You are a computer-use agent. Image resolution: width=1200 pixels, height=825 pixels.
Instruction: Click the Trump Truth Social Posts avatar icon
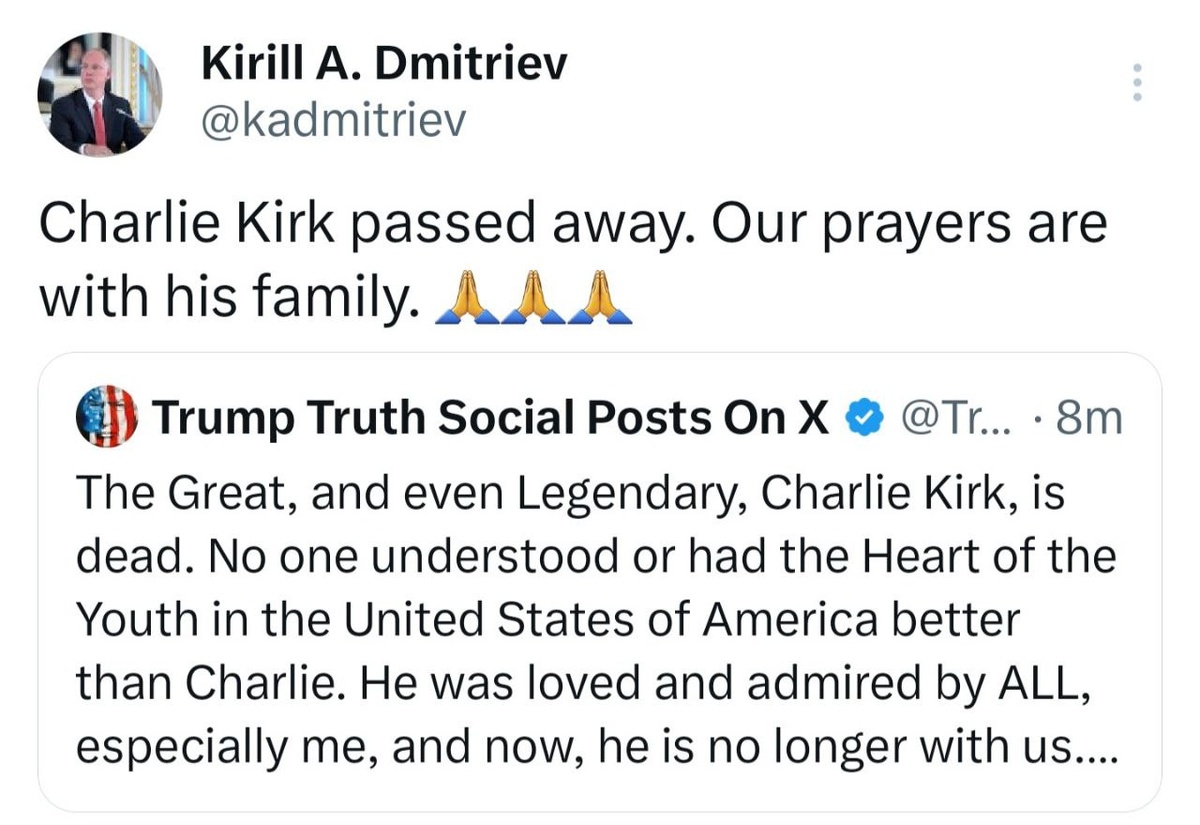tap(105, 418)
